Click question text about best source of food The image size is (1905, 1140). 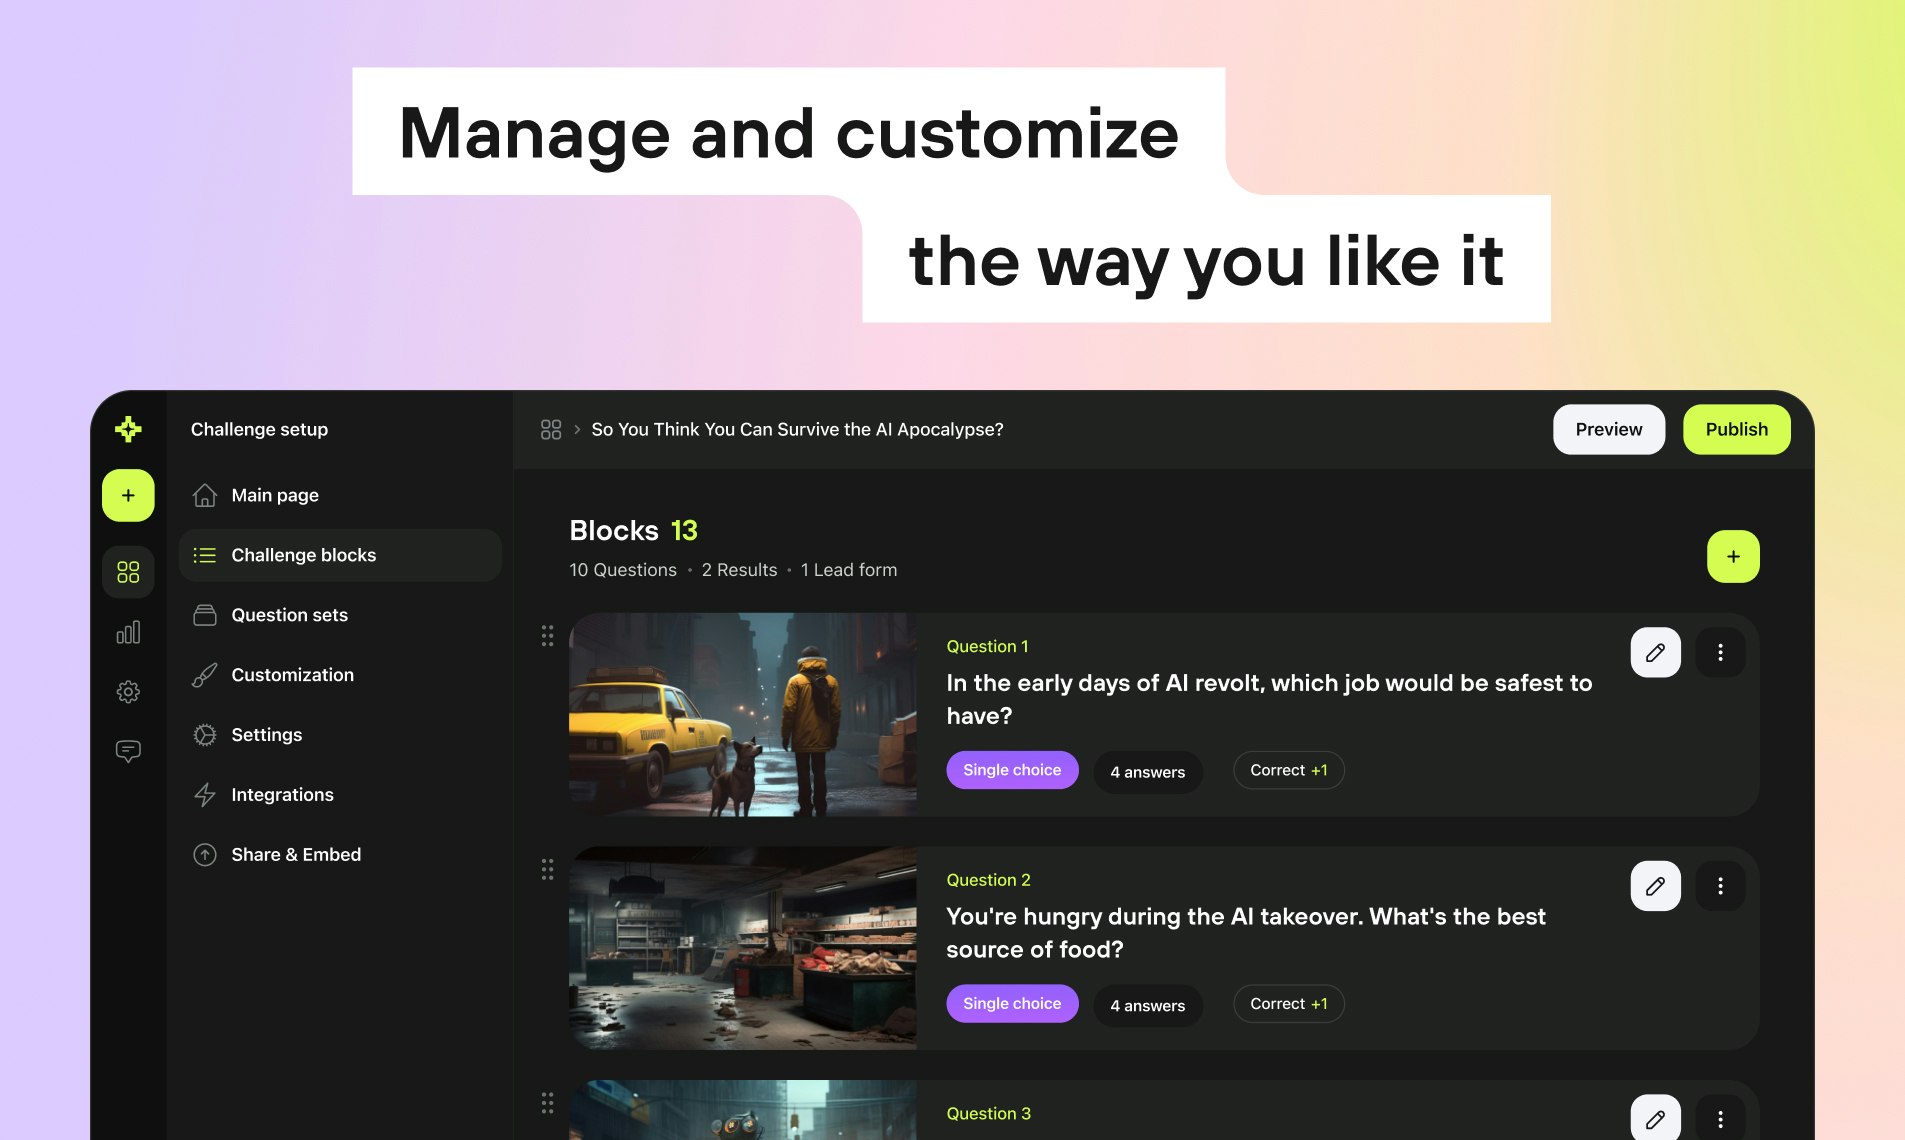click(x=1246, y=933)
